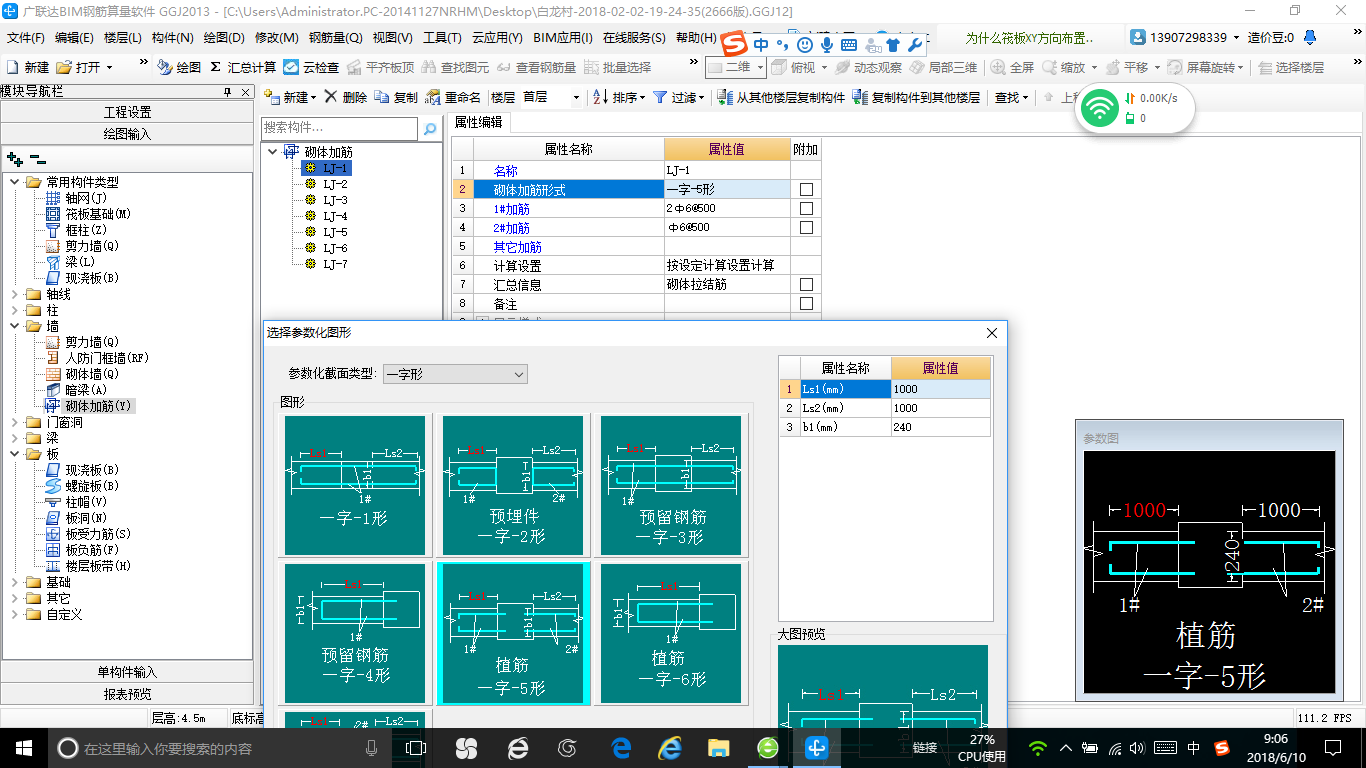Start the 云检查 cloud check

[x=291, y=68]
